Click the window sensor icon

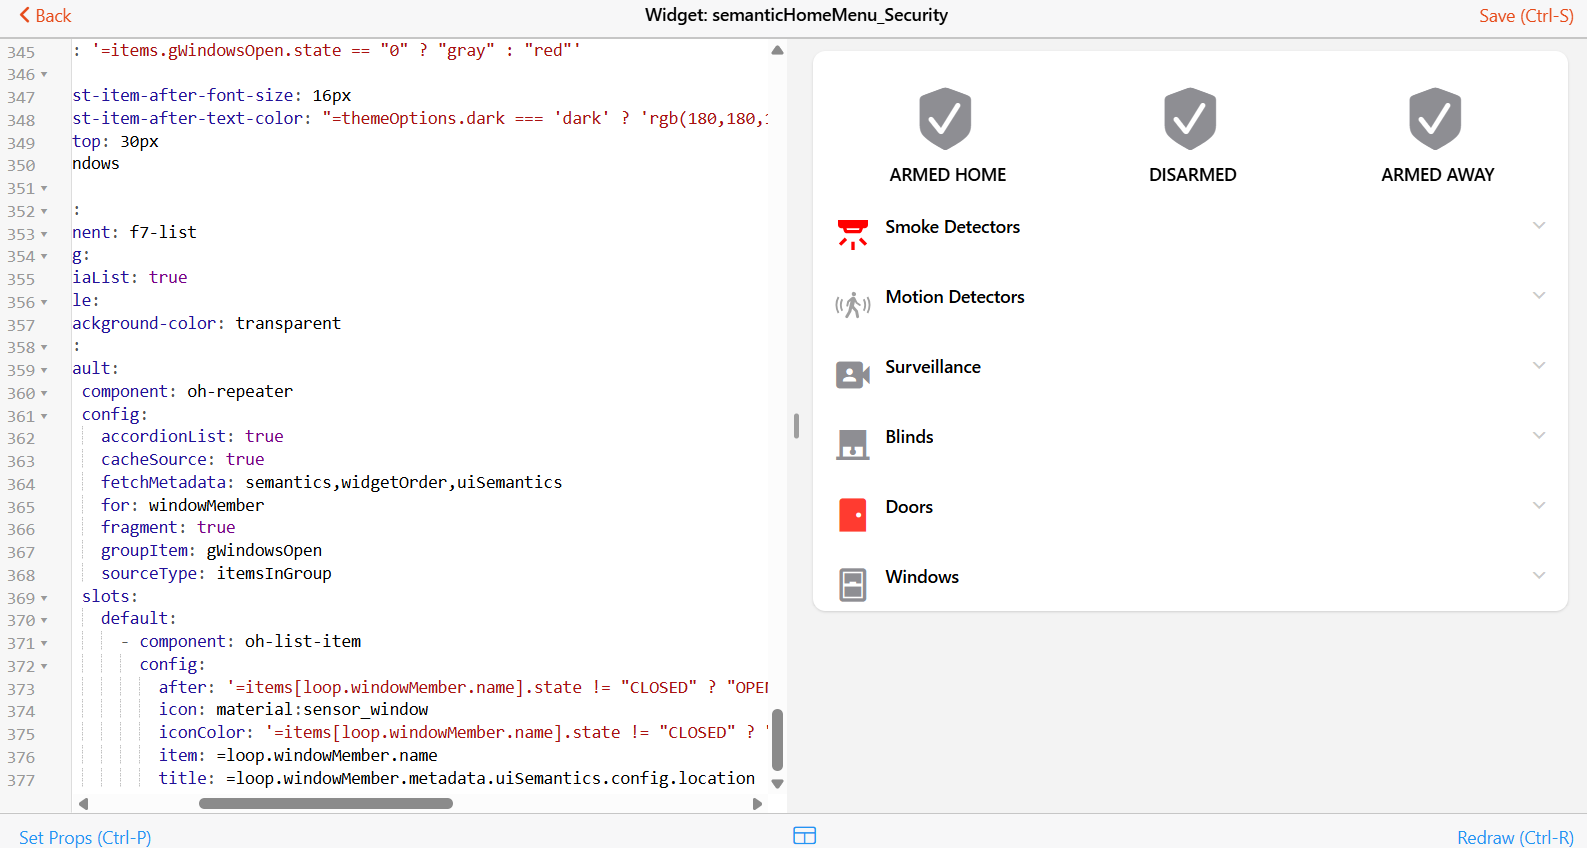[x=852, y=585]
